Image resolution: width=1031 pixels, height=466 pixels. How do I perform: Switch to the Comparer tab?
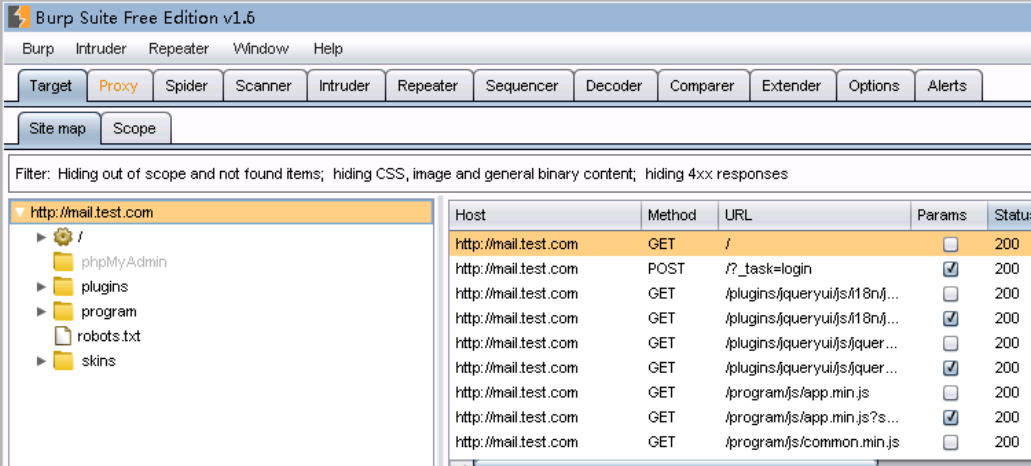[702, 86]
